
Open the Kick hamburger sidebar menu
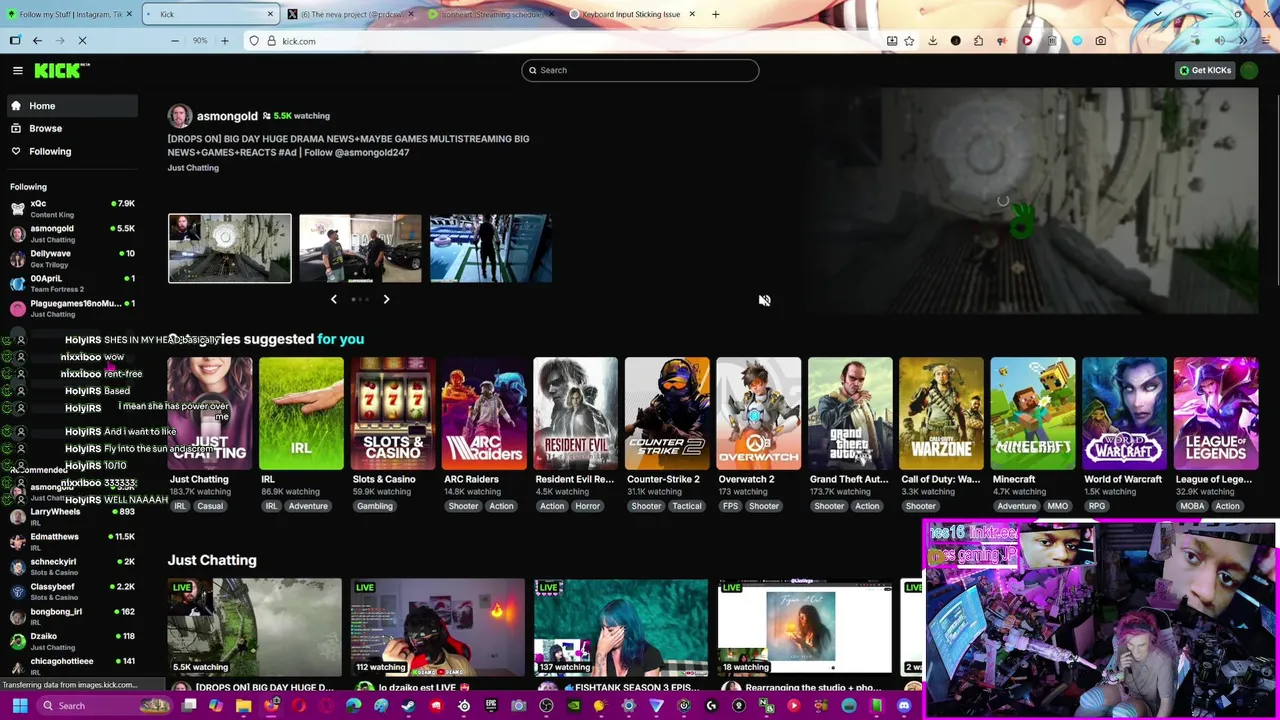18,70
